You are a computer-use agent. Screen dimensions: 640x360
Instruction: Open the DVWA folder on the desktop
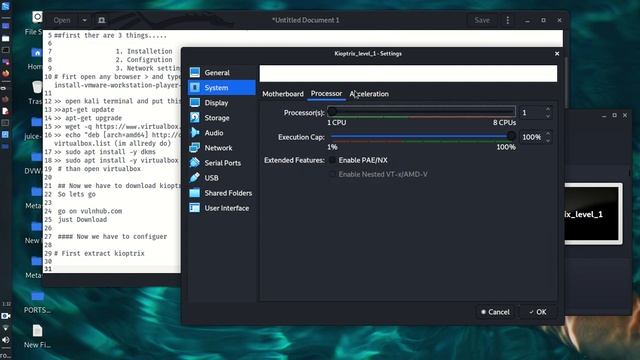(x=36, y=157)
